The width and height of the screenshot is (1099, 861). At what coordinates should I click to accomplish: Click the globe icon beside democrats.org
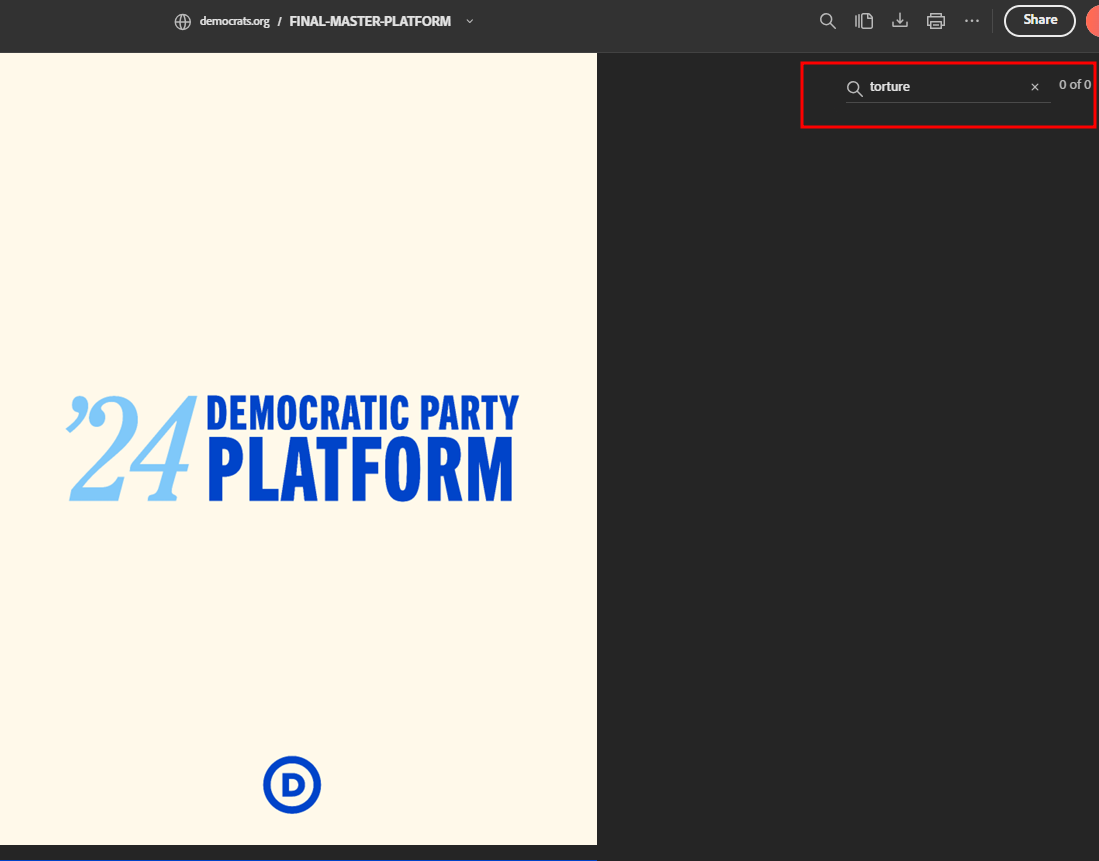182,22
